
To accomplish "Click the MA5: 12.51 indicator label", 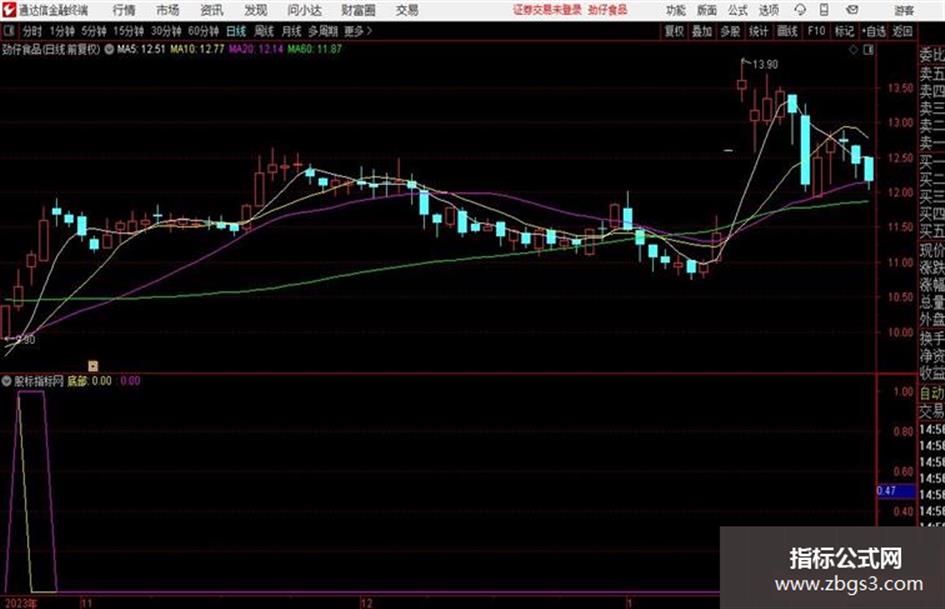I will (x=141, y=49).
